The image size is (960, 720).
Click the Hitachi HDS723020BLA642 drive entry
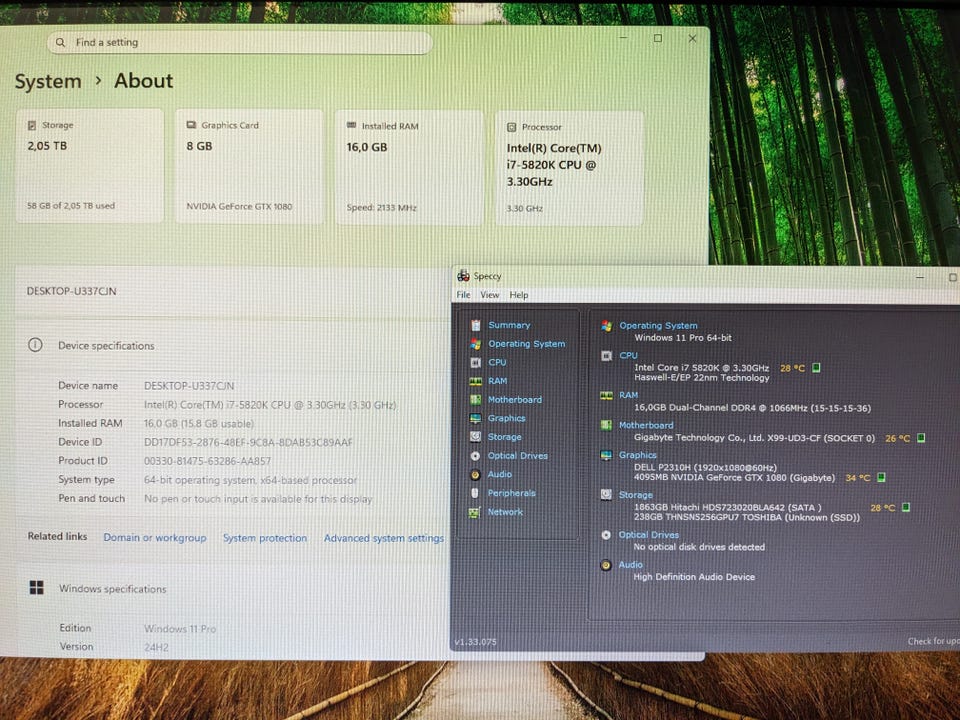(727, 508)
